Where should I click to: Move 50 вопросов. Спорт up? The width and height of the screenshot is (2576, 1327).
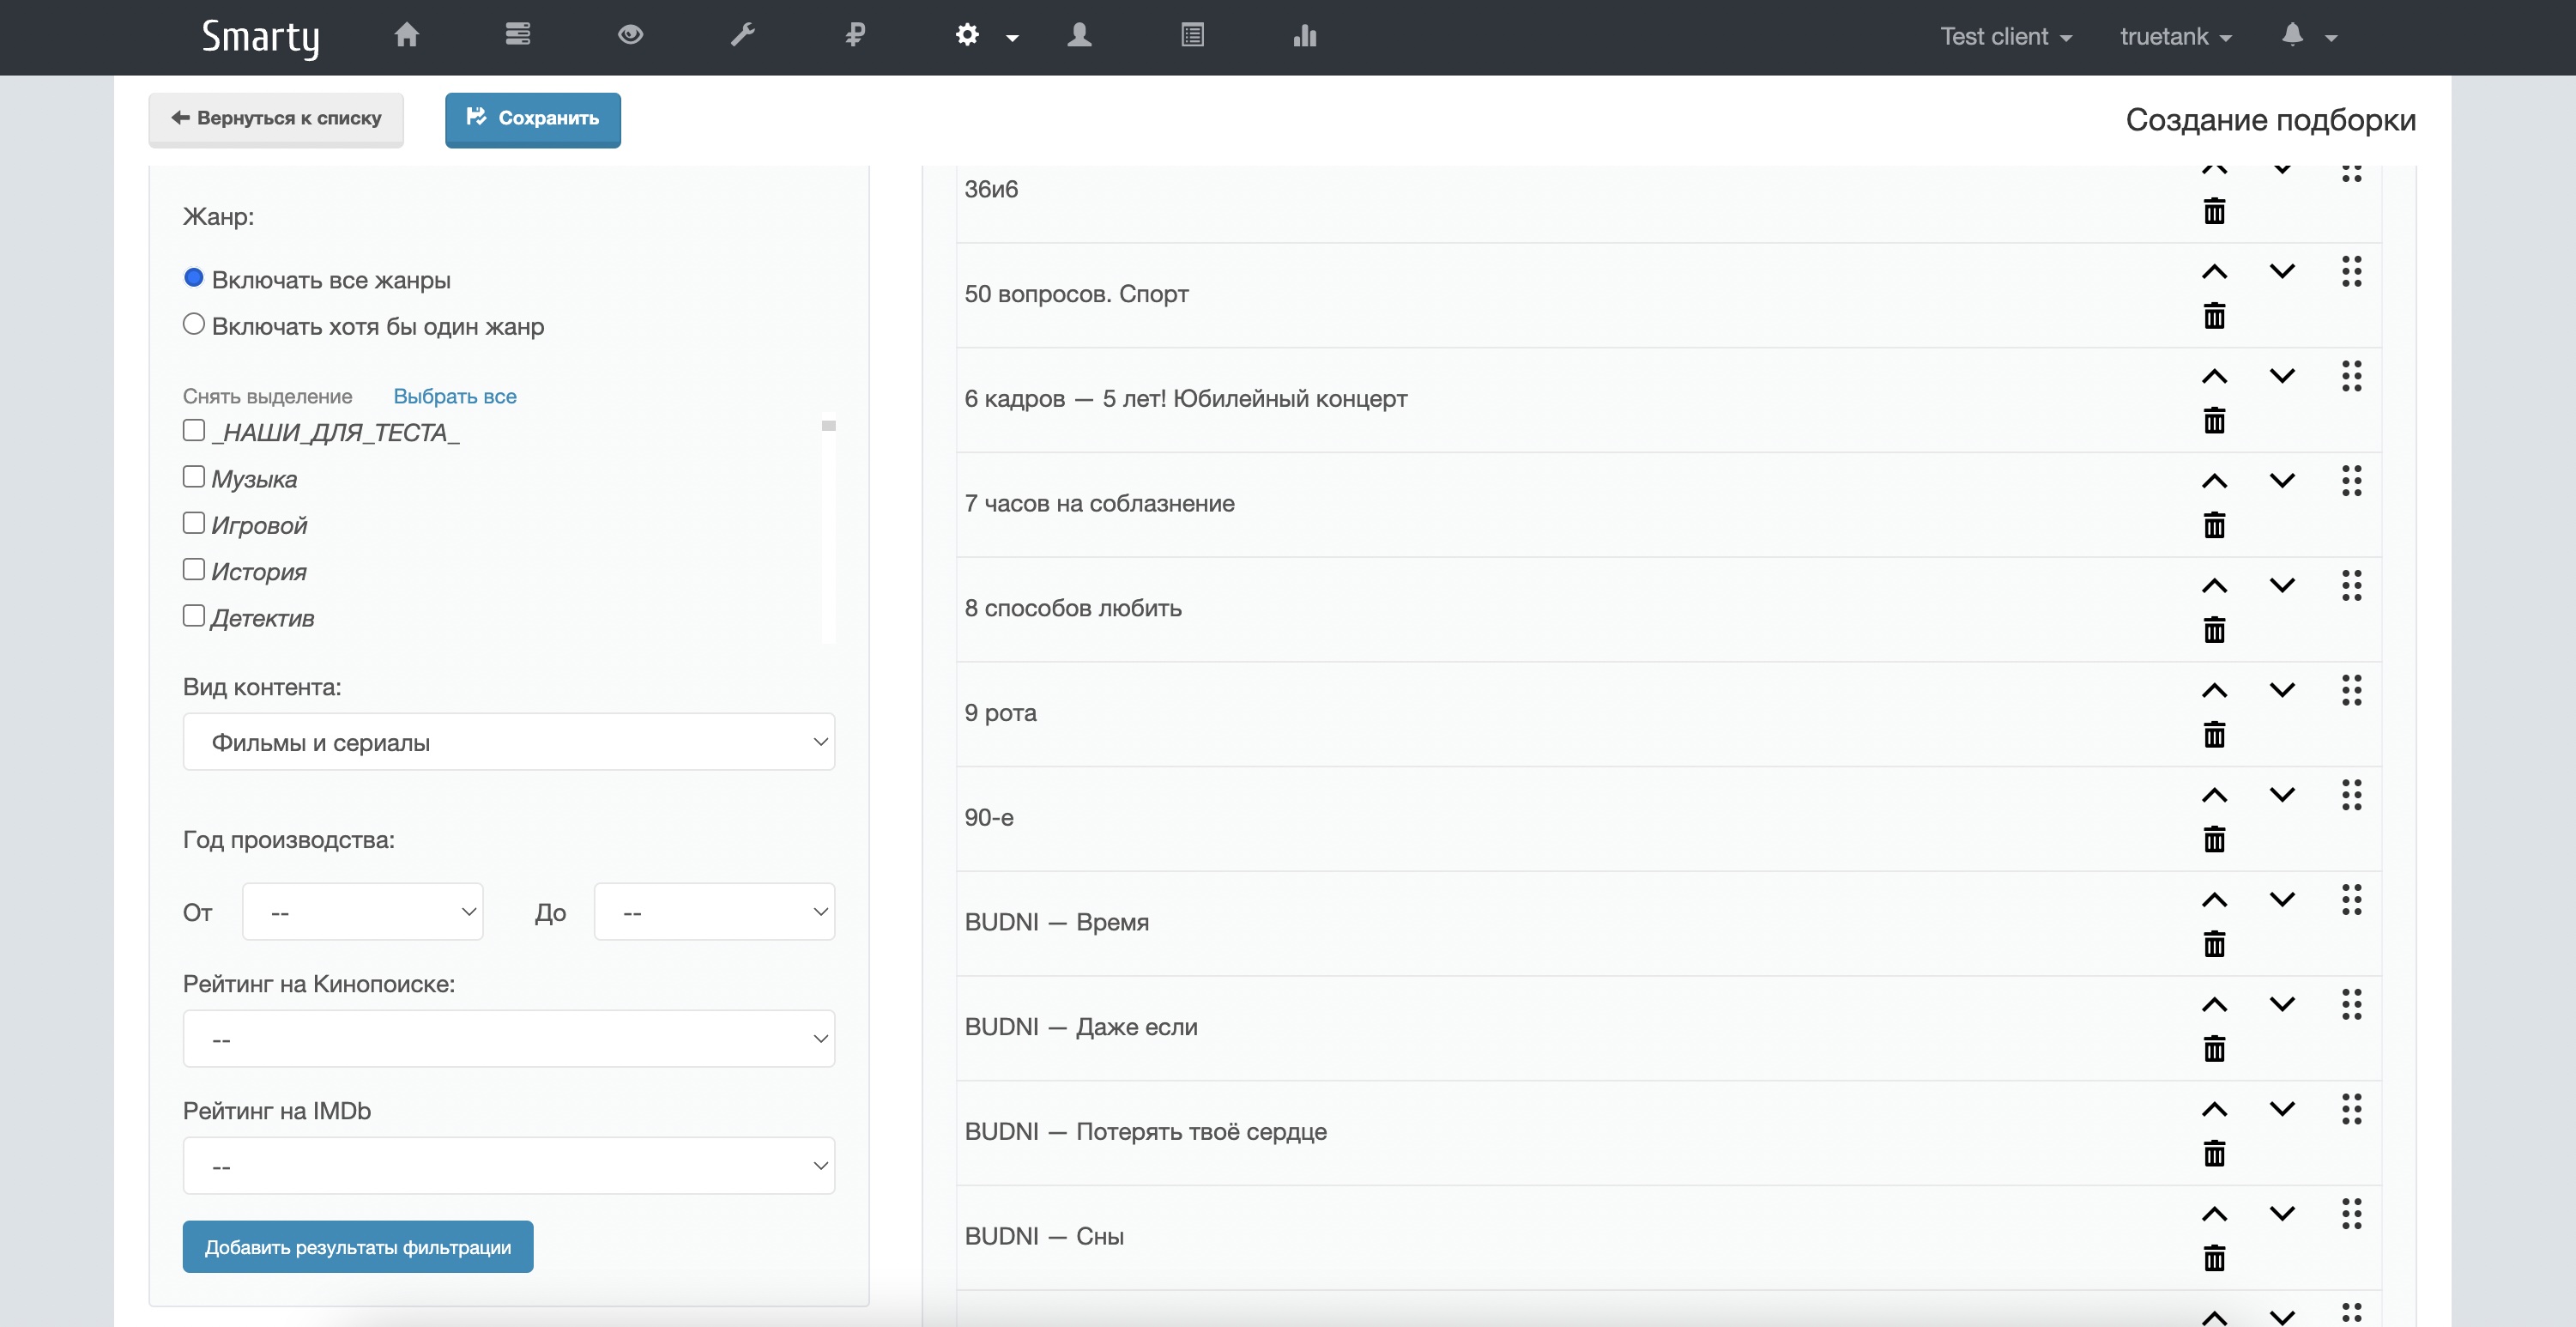click(x=2214, y=272)
